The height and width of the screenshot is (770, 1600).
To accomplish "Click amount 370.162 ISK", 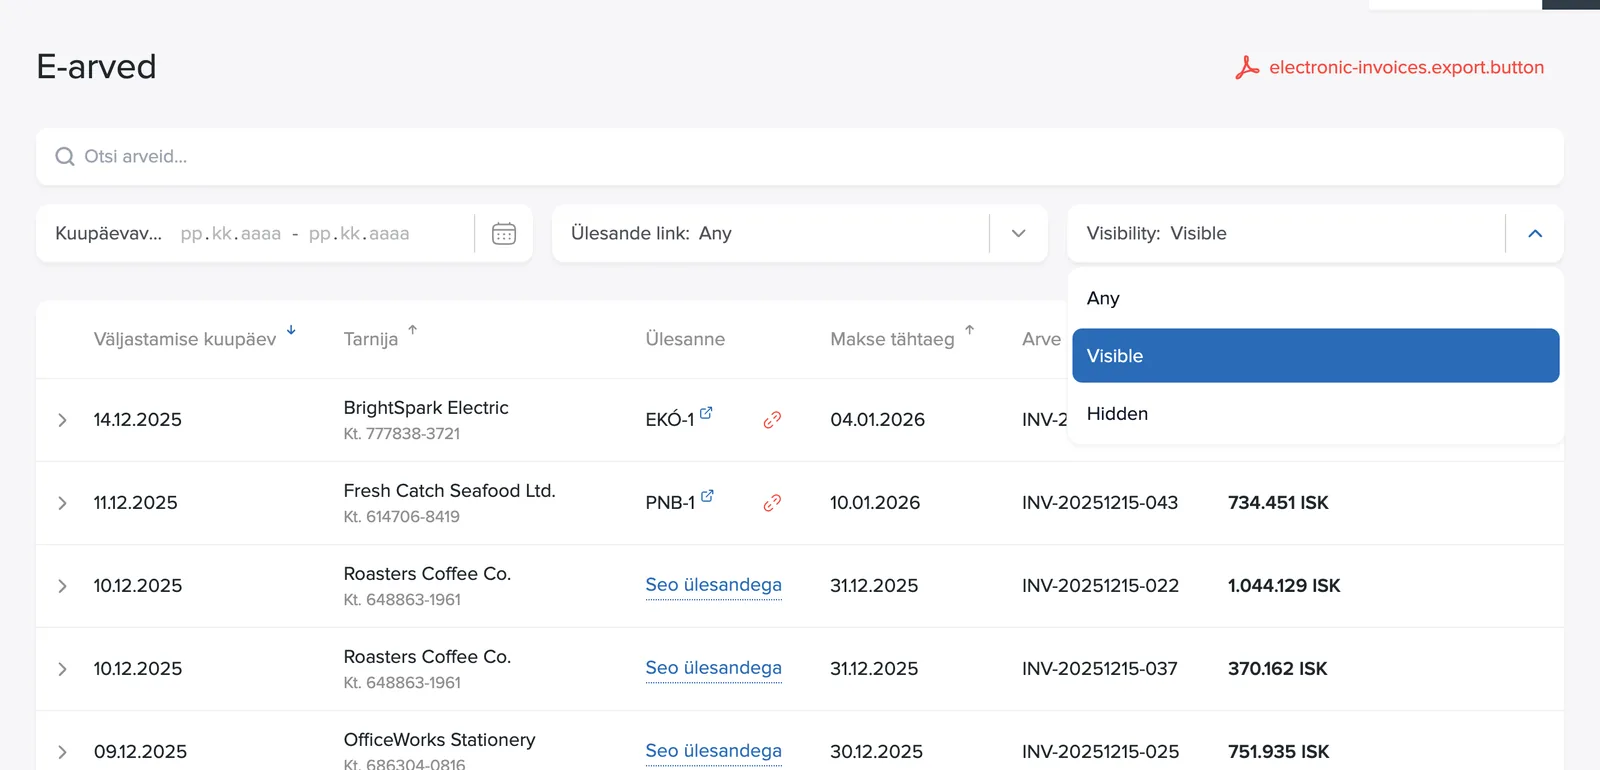I will 1278,669.
